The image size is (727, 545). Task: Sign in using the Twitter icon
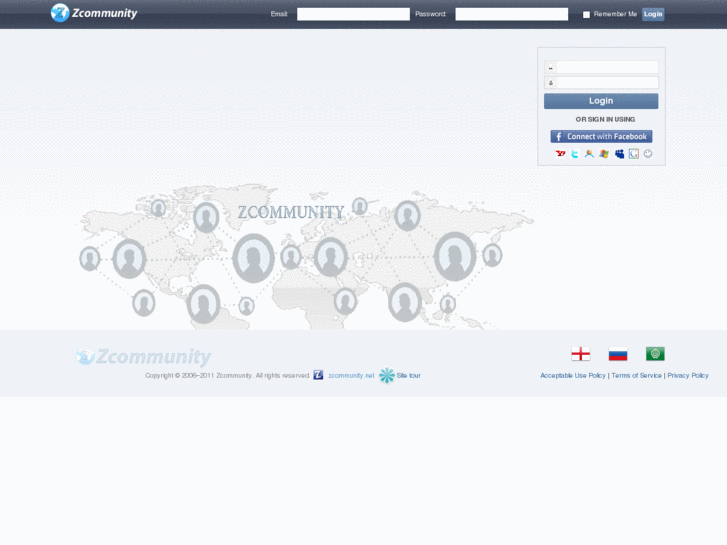[x=574, y=154]
